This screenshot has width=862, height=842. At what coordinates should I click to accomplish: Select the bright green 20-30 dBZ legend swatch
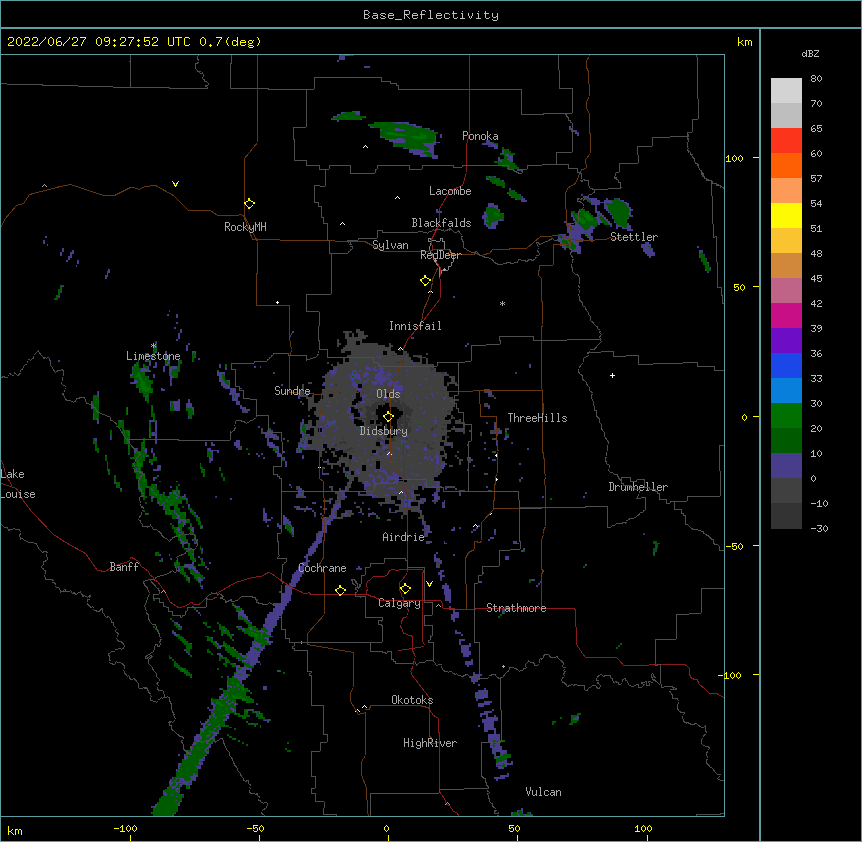786,416
